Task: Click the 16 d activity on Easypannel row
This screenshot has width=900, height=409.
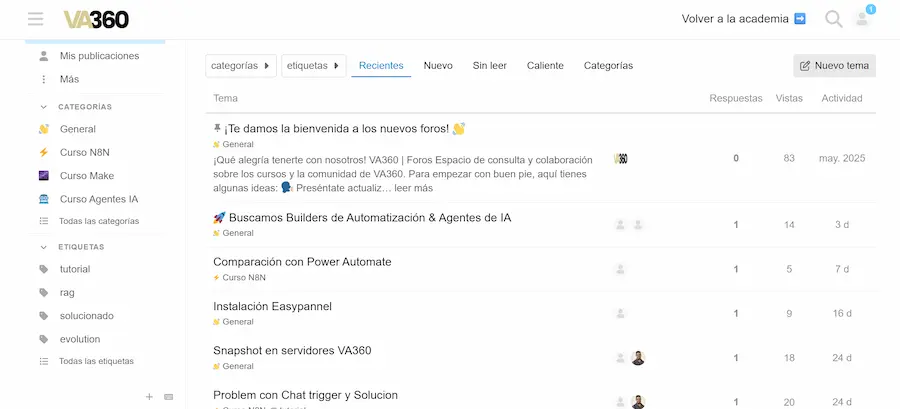Action: pyautogui.click(x=842, y=313)
